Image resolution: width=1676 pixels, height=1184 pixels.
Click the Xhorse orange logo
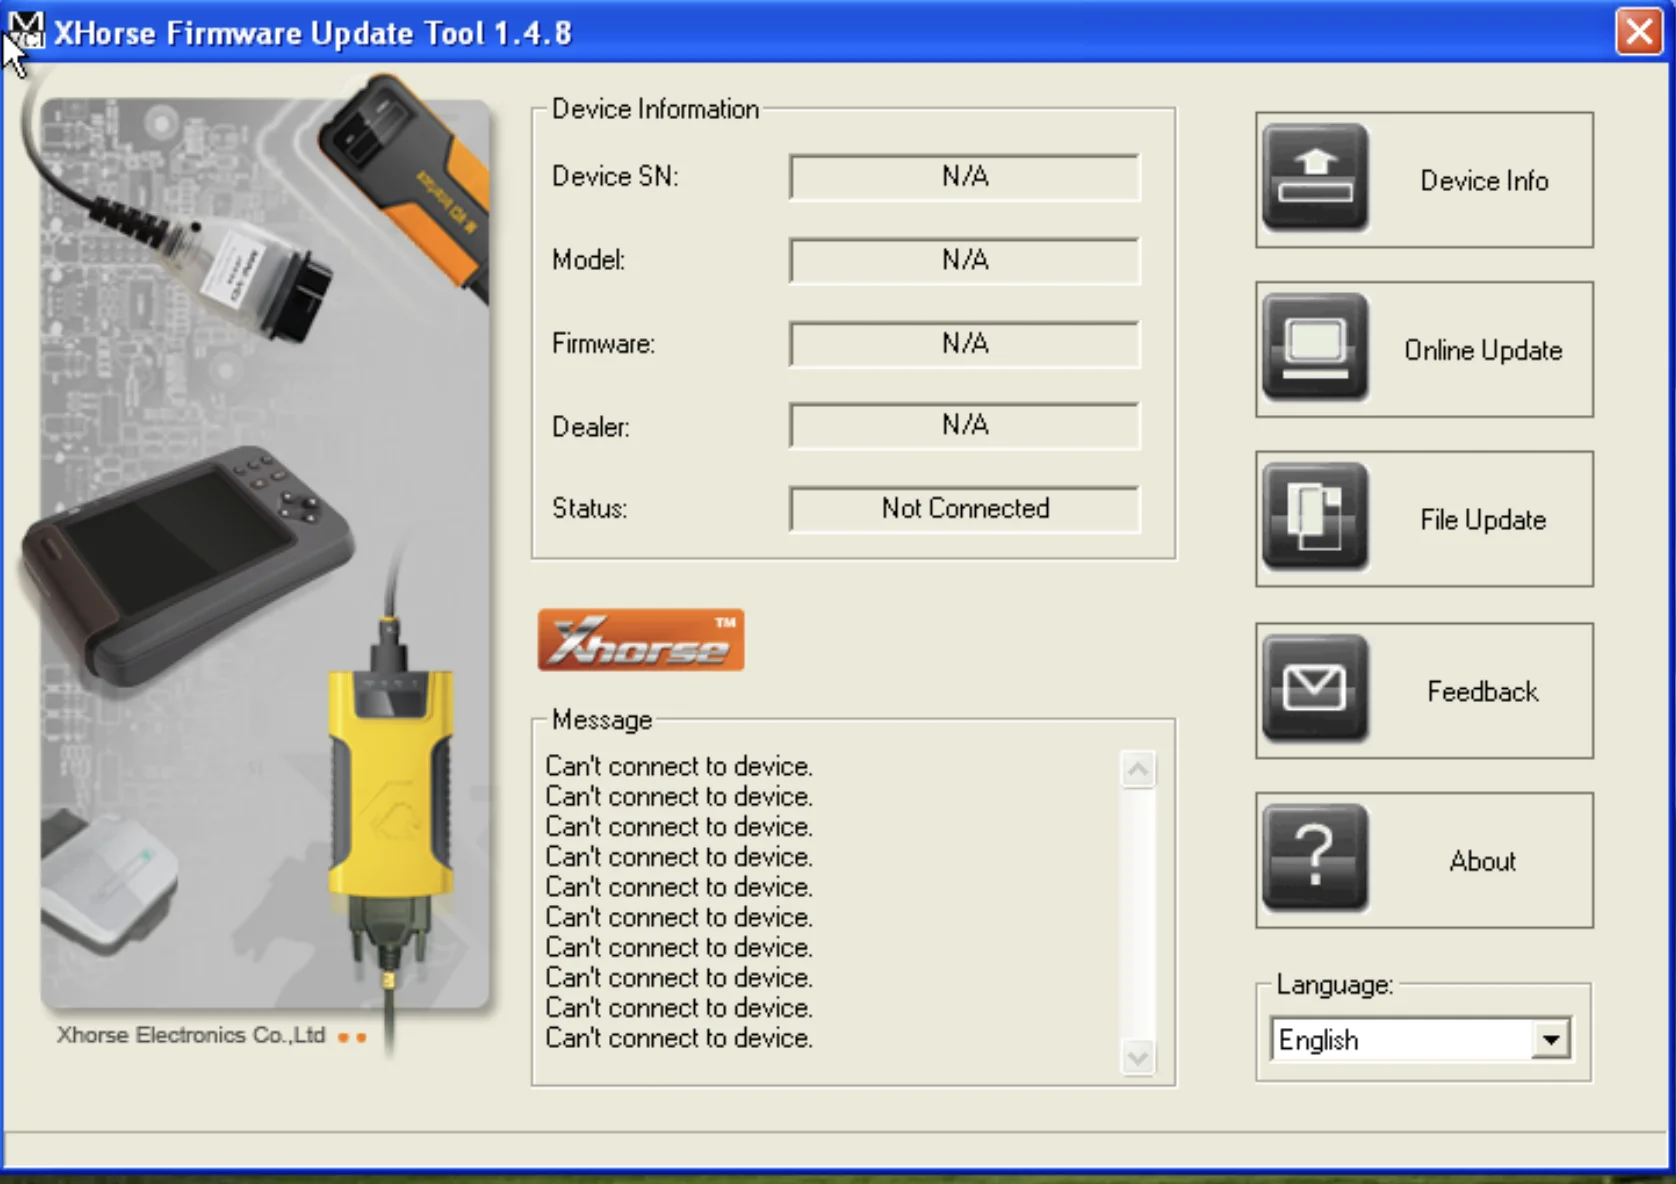(x=640, y=640)
